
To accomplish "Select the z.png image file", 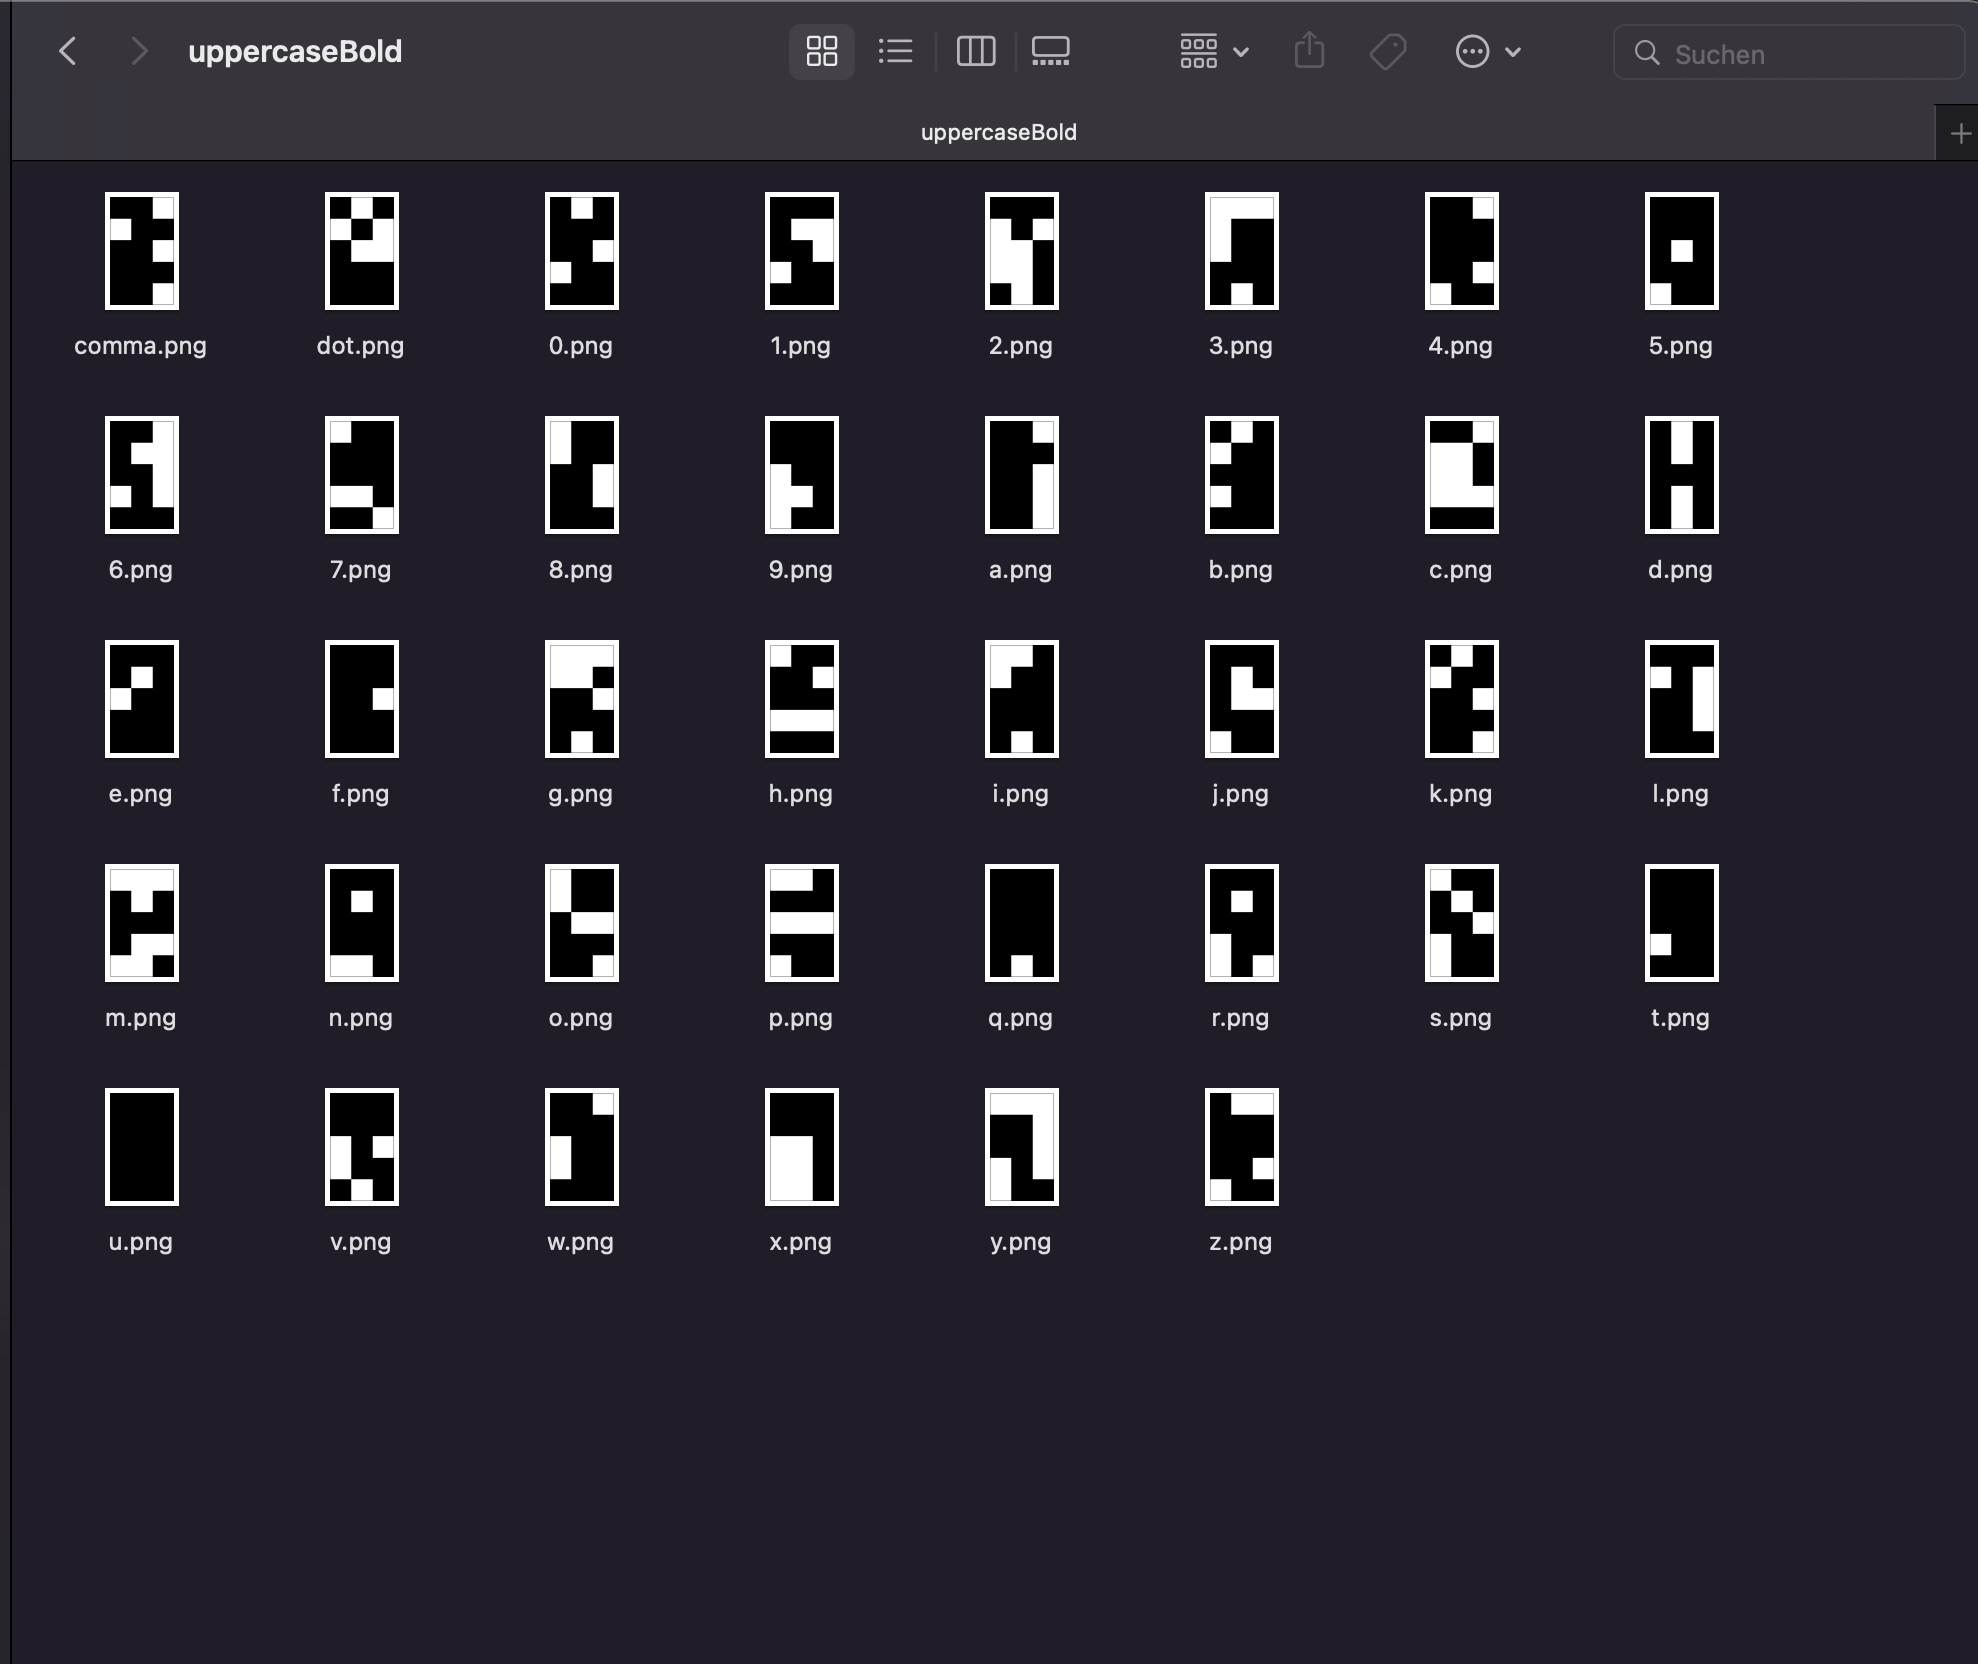I will (x=1241, y=1147).
